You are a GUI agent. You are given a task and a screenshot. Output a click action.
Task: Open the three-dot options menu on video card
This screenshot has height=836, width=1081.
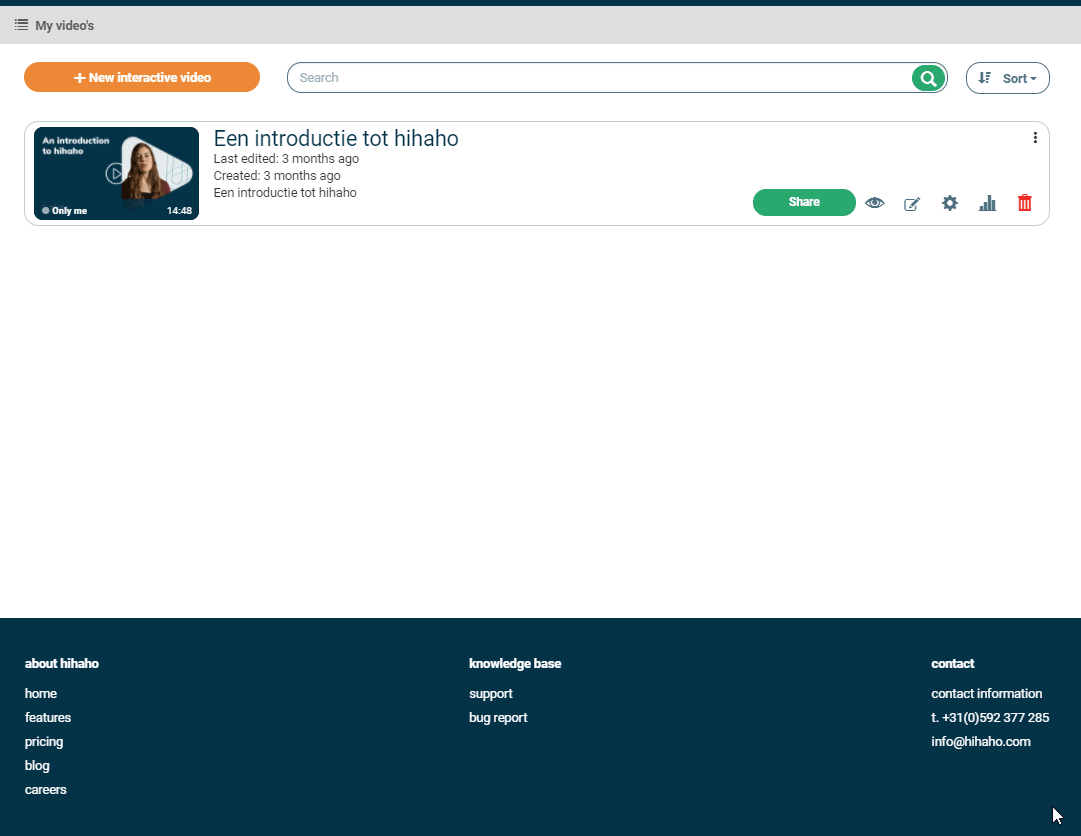pyautogui.click(x=1035, y=138)
